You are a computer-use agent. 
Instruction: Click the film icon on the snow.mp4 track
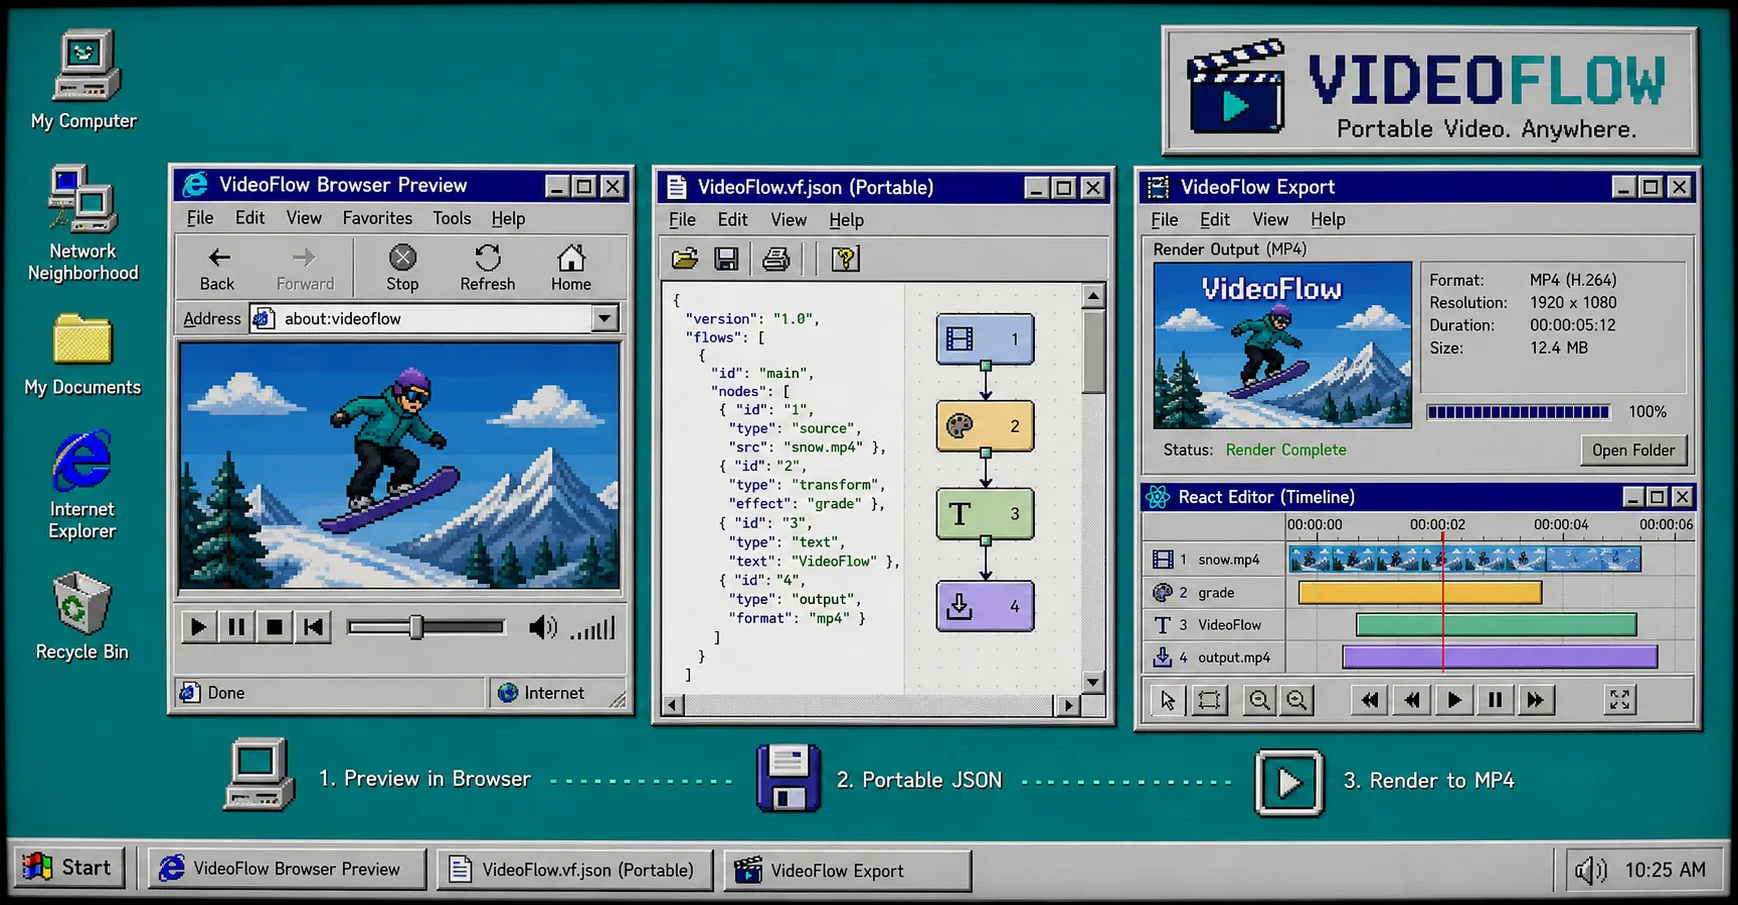coord(1162,559)
